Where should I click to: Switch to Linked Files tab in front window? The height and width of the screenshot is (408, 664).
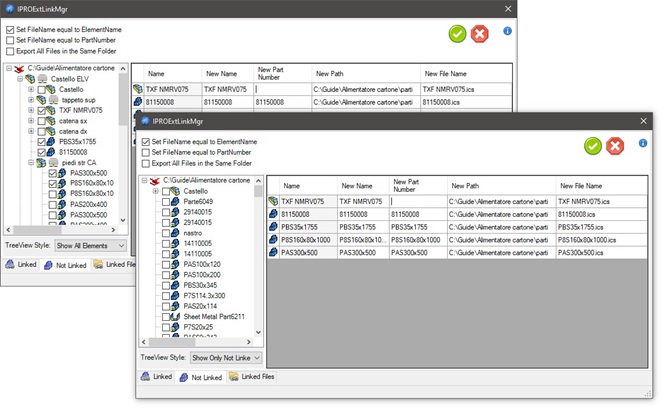(252, 377)
